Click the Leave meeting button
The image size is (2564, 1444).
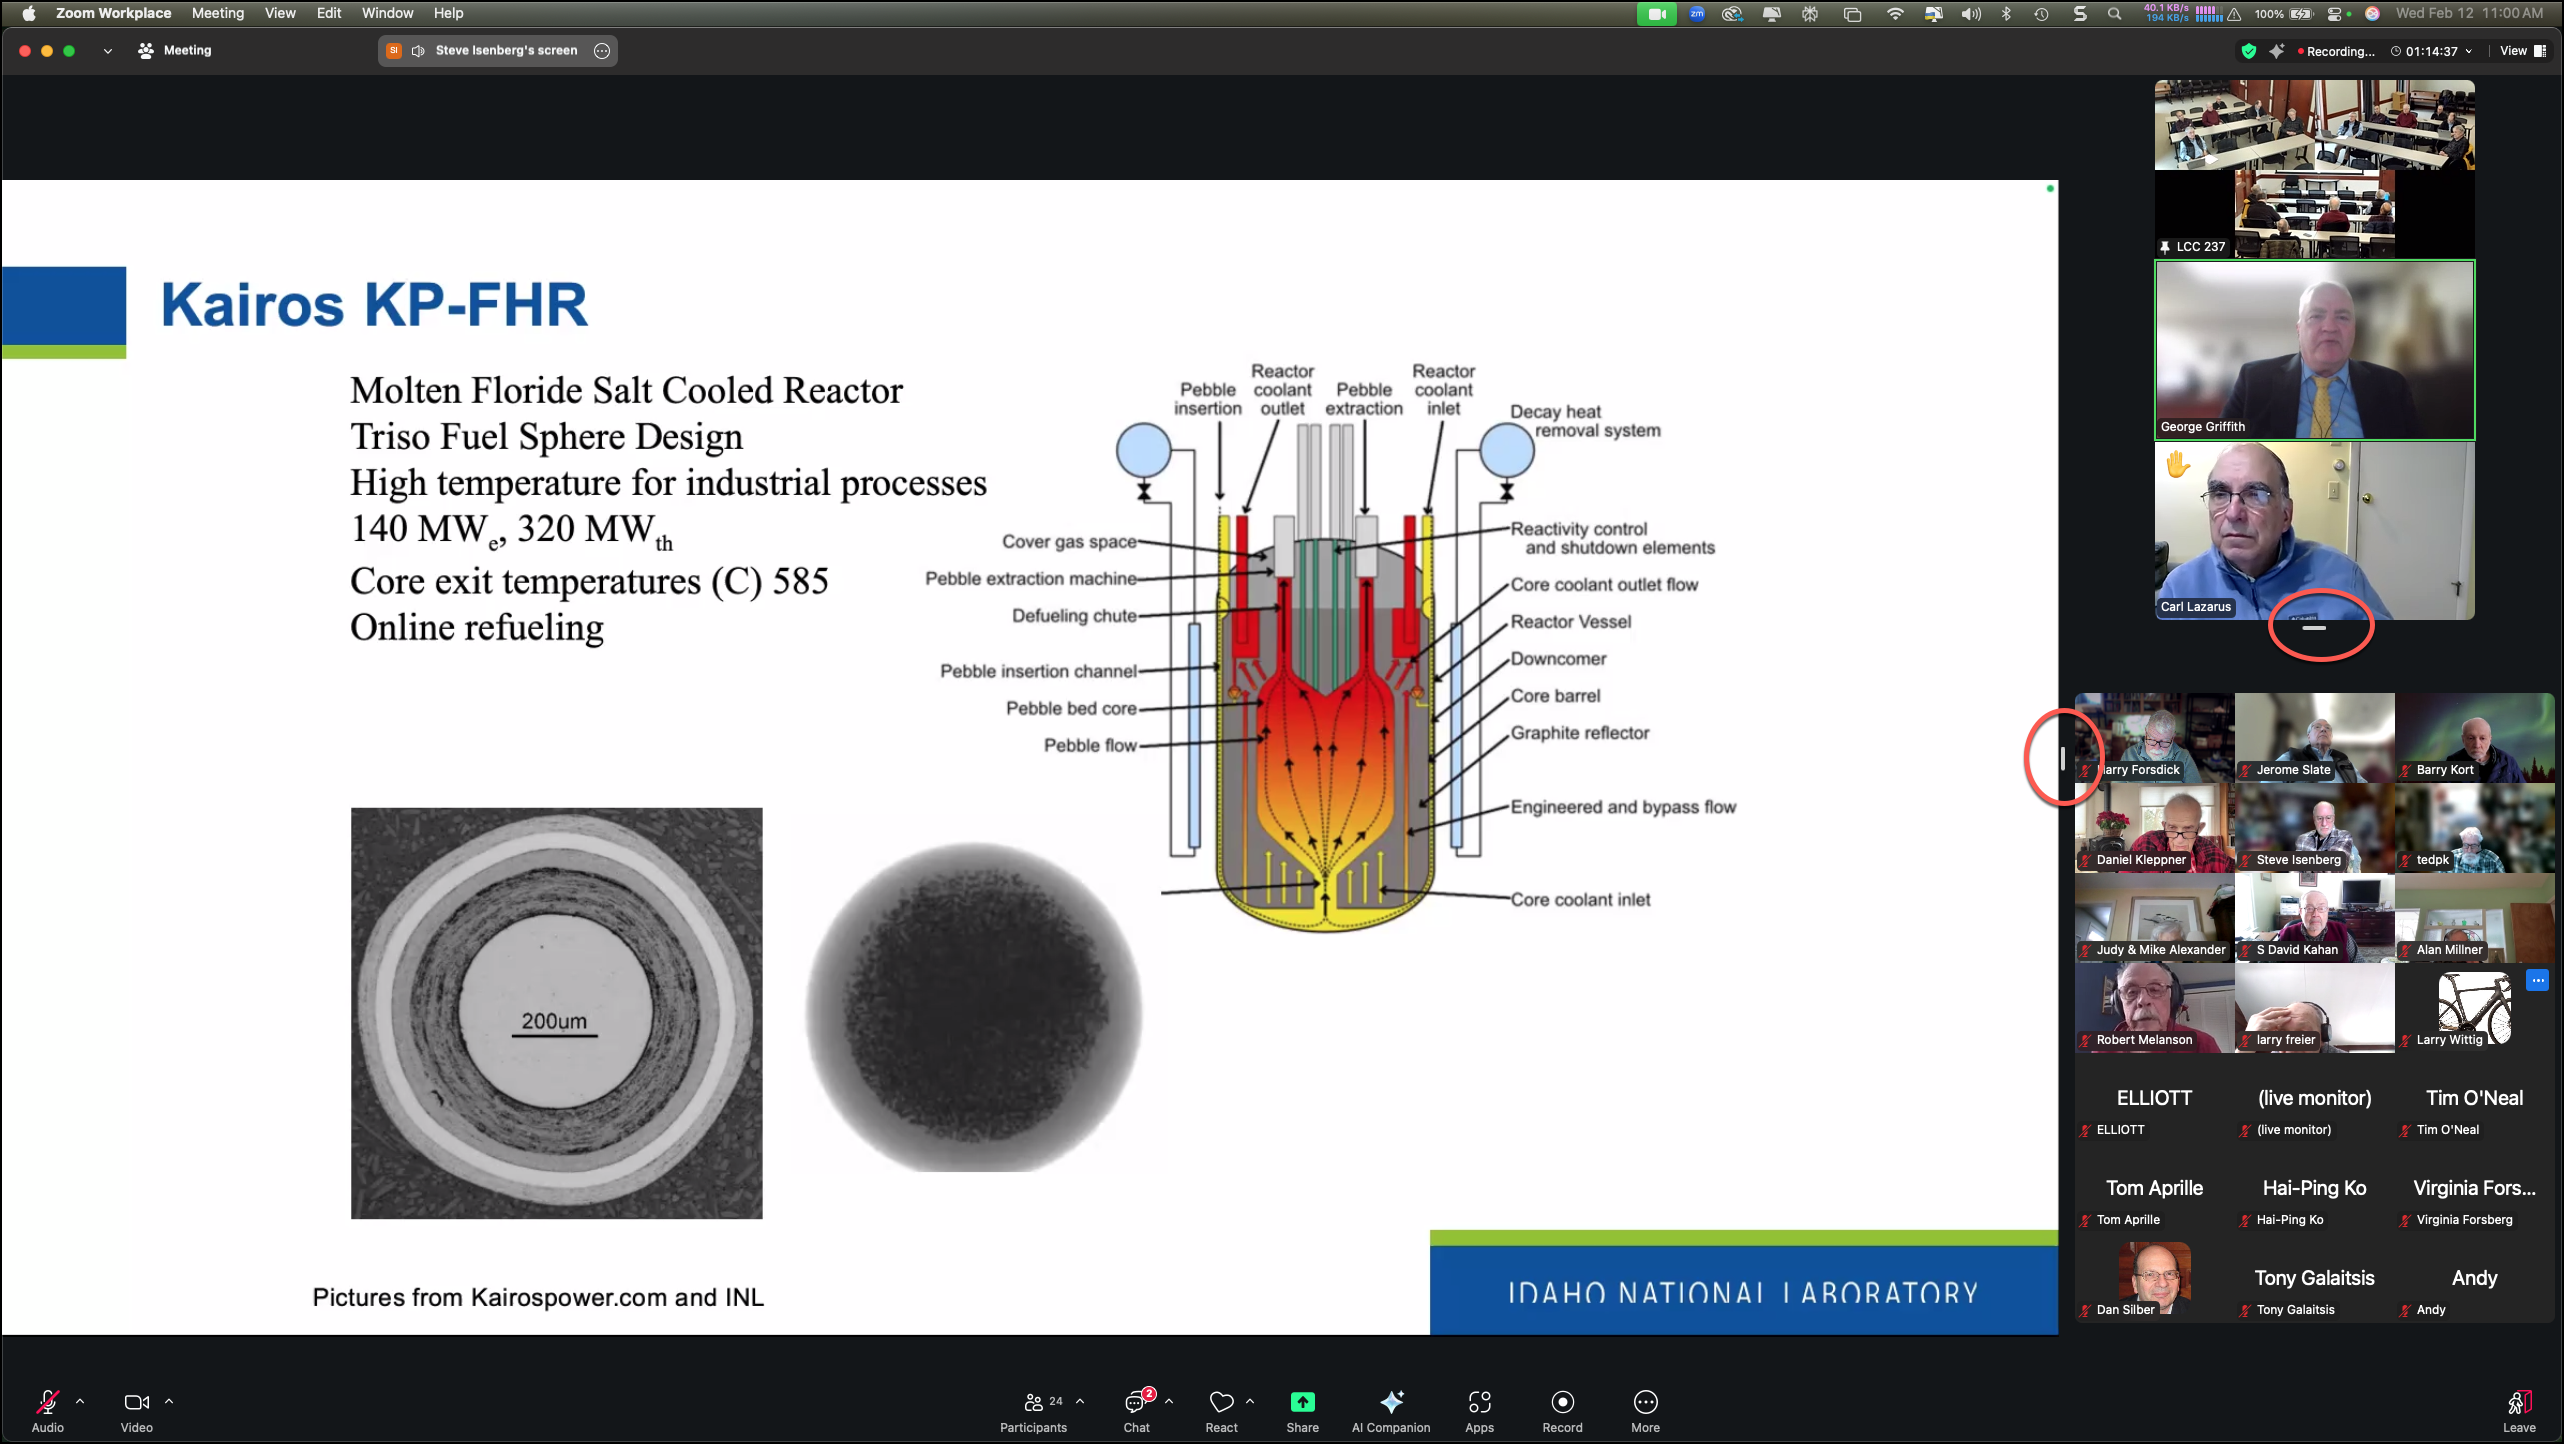coord(2519,1410)
